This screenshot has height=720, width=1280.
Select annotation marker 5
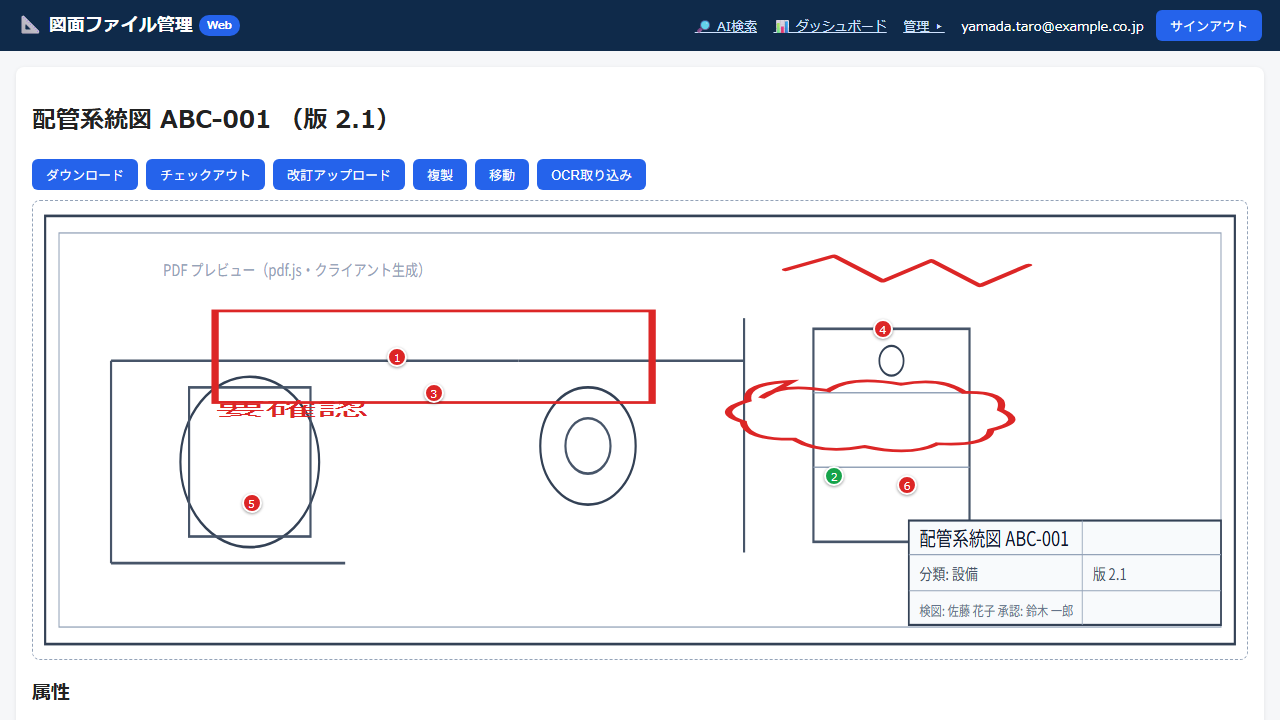[251, 503]
